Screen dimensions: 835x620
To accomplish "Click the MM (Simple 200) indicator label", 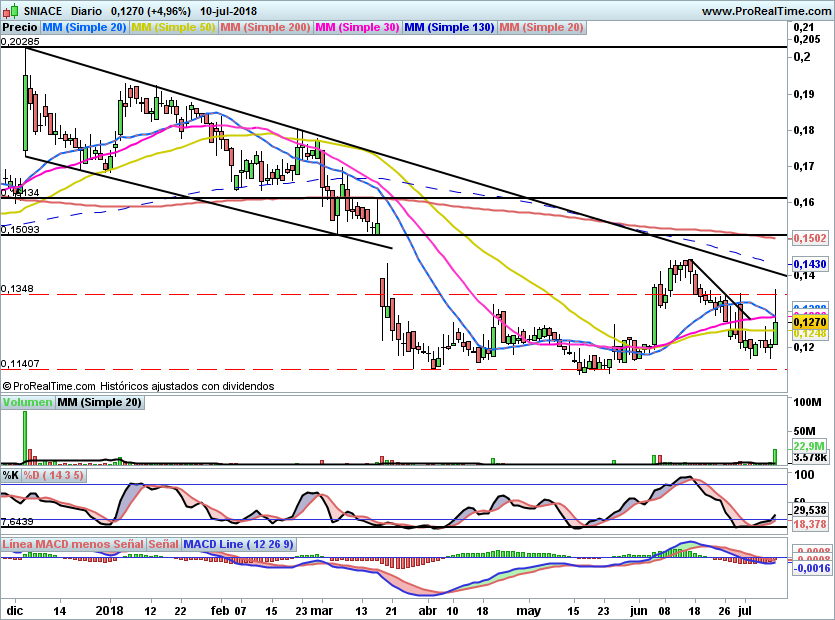I will coord(264,29).
